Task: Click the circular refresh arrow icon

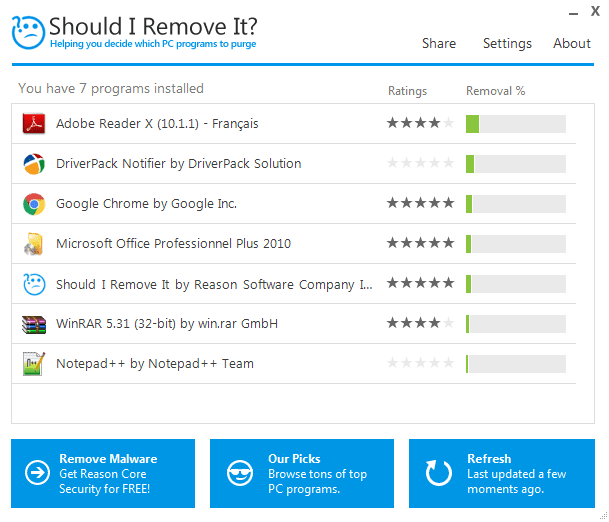Action: click(438, 473)
